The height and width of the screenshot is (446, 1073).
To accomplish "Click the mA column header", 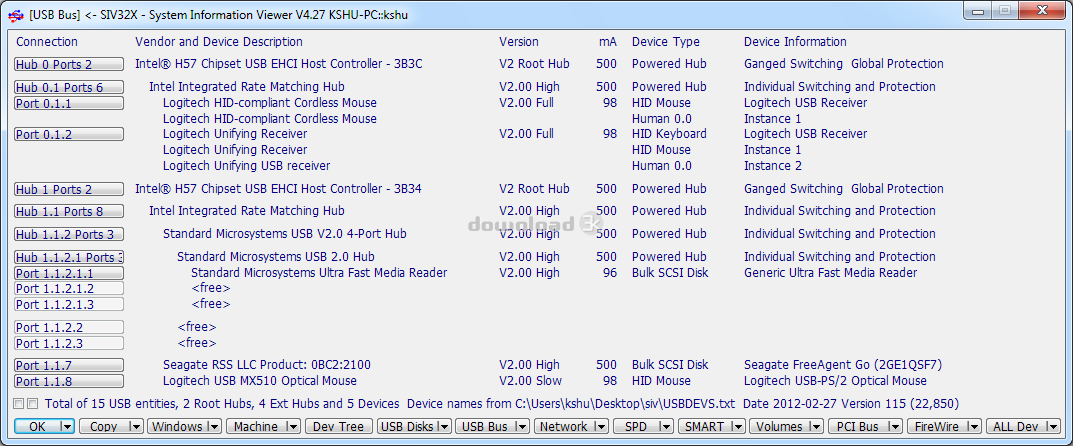I will pos(608,42).
